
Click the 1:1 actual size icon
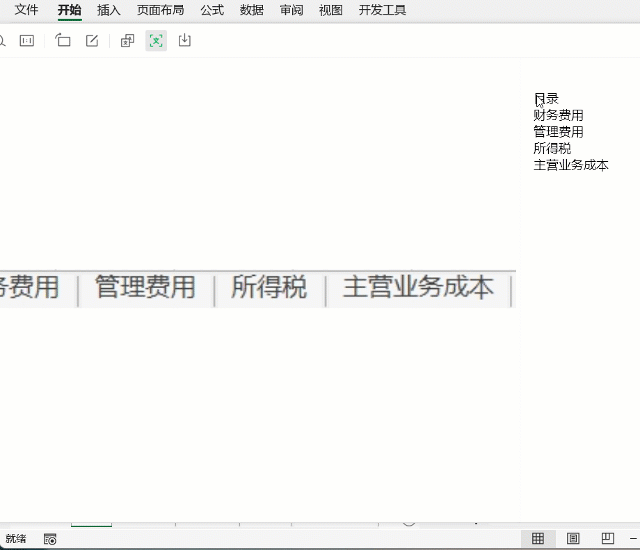tap(27, 40)
